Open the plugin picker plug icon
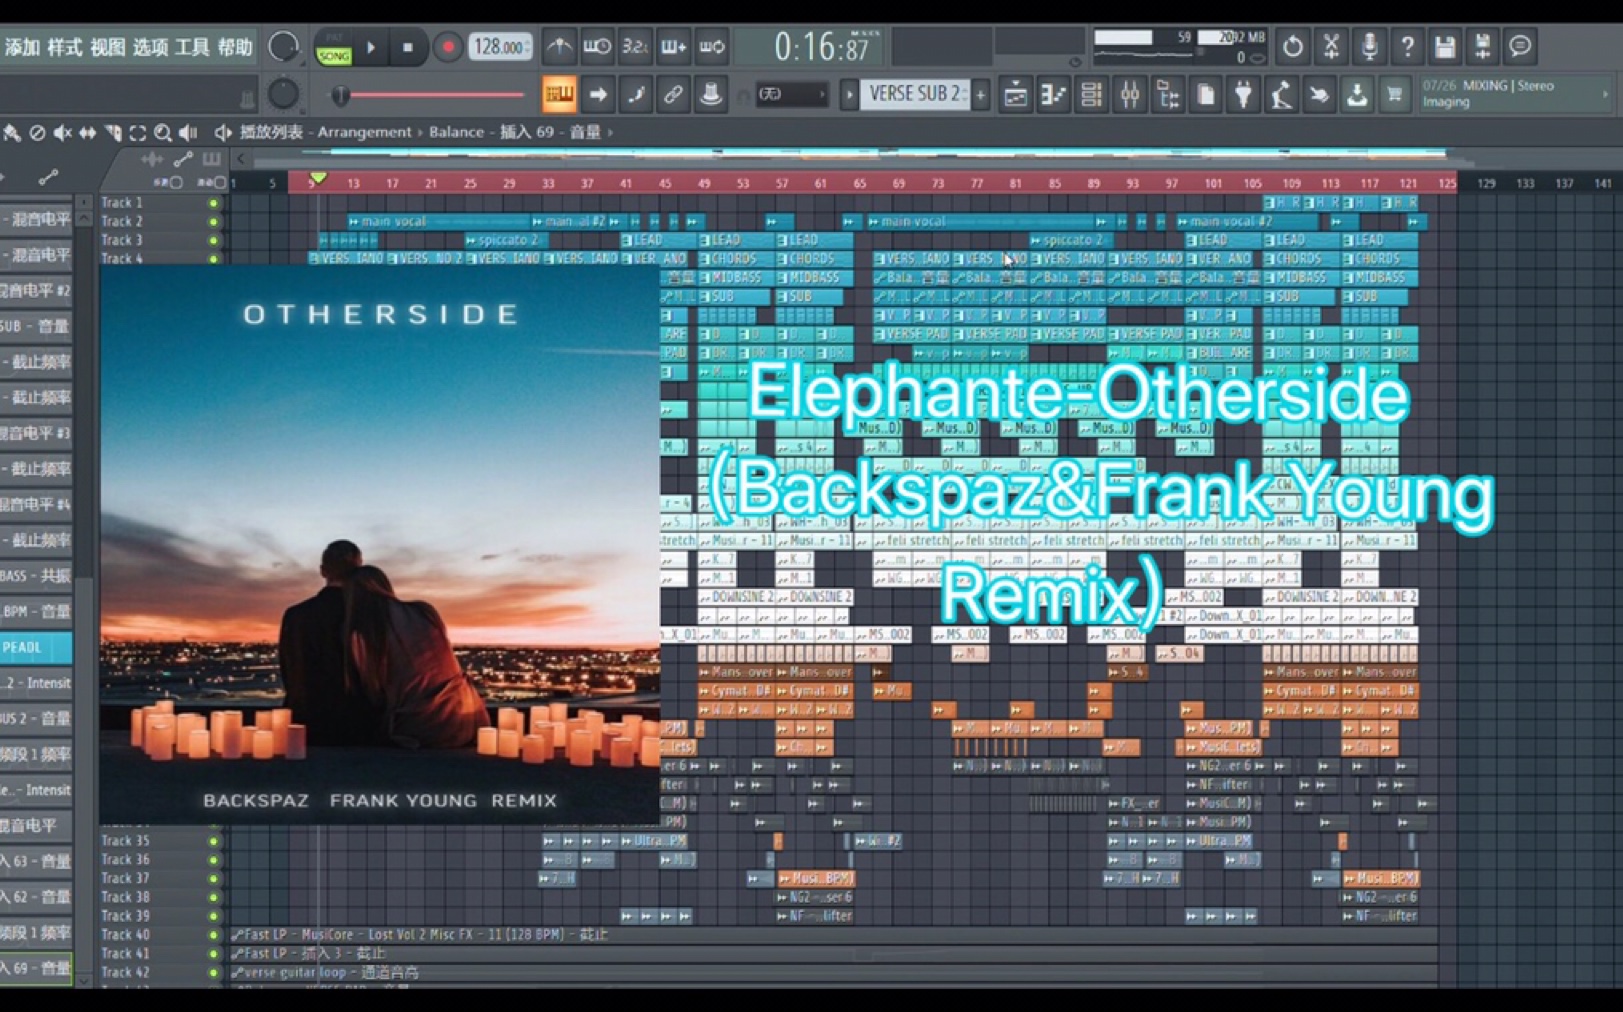 [1243, 95]
